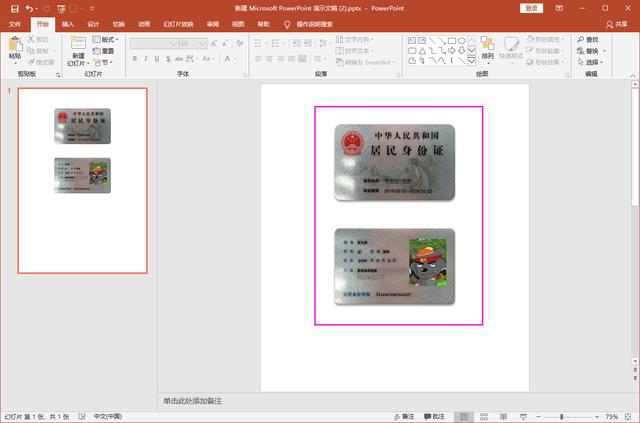Open the Insert ribbon tab
The width and height of the screenshot is (640, 423).
67,23
